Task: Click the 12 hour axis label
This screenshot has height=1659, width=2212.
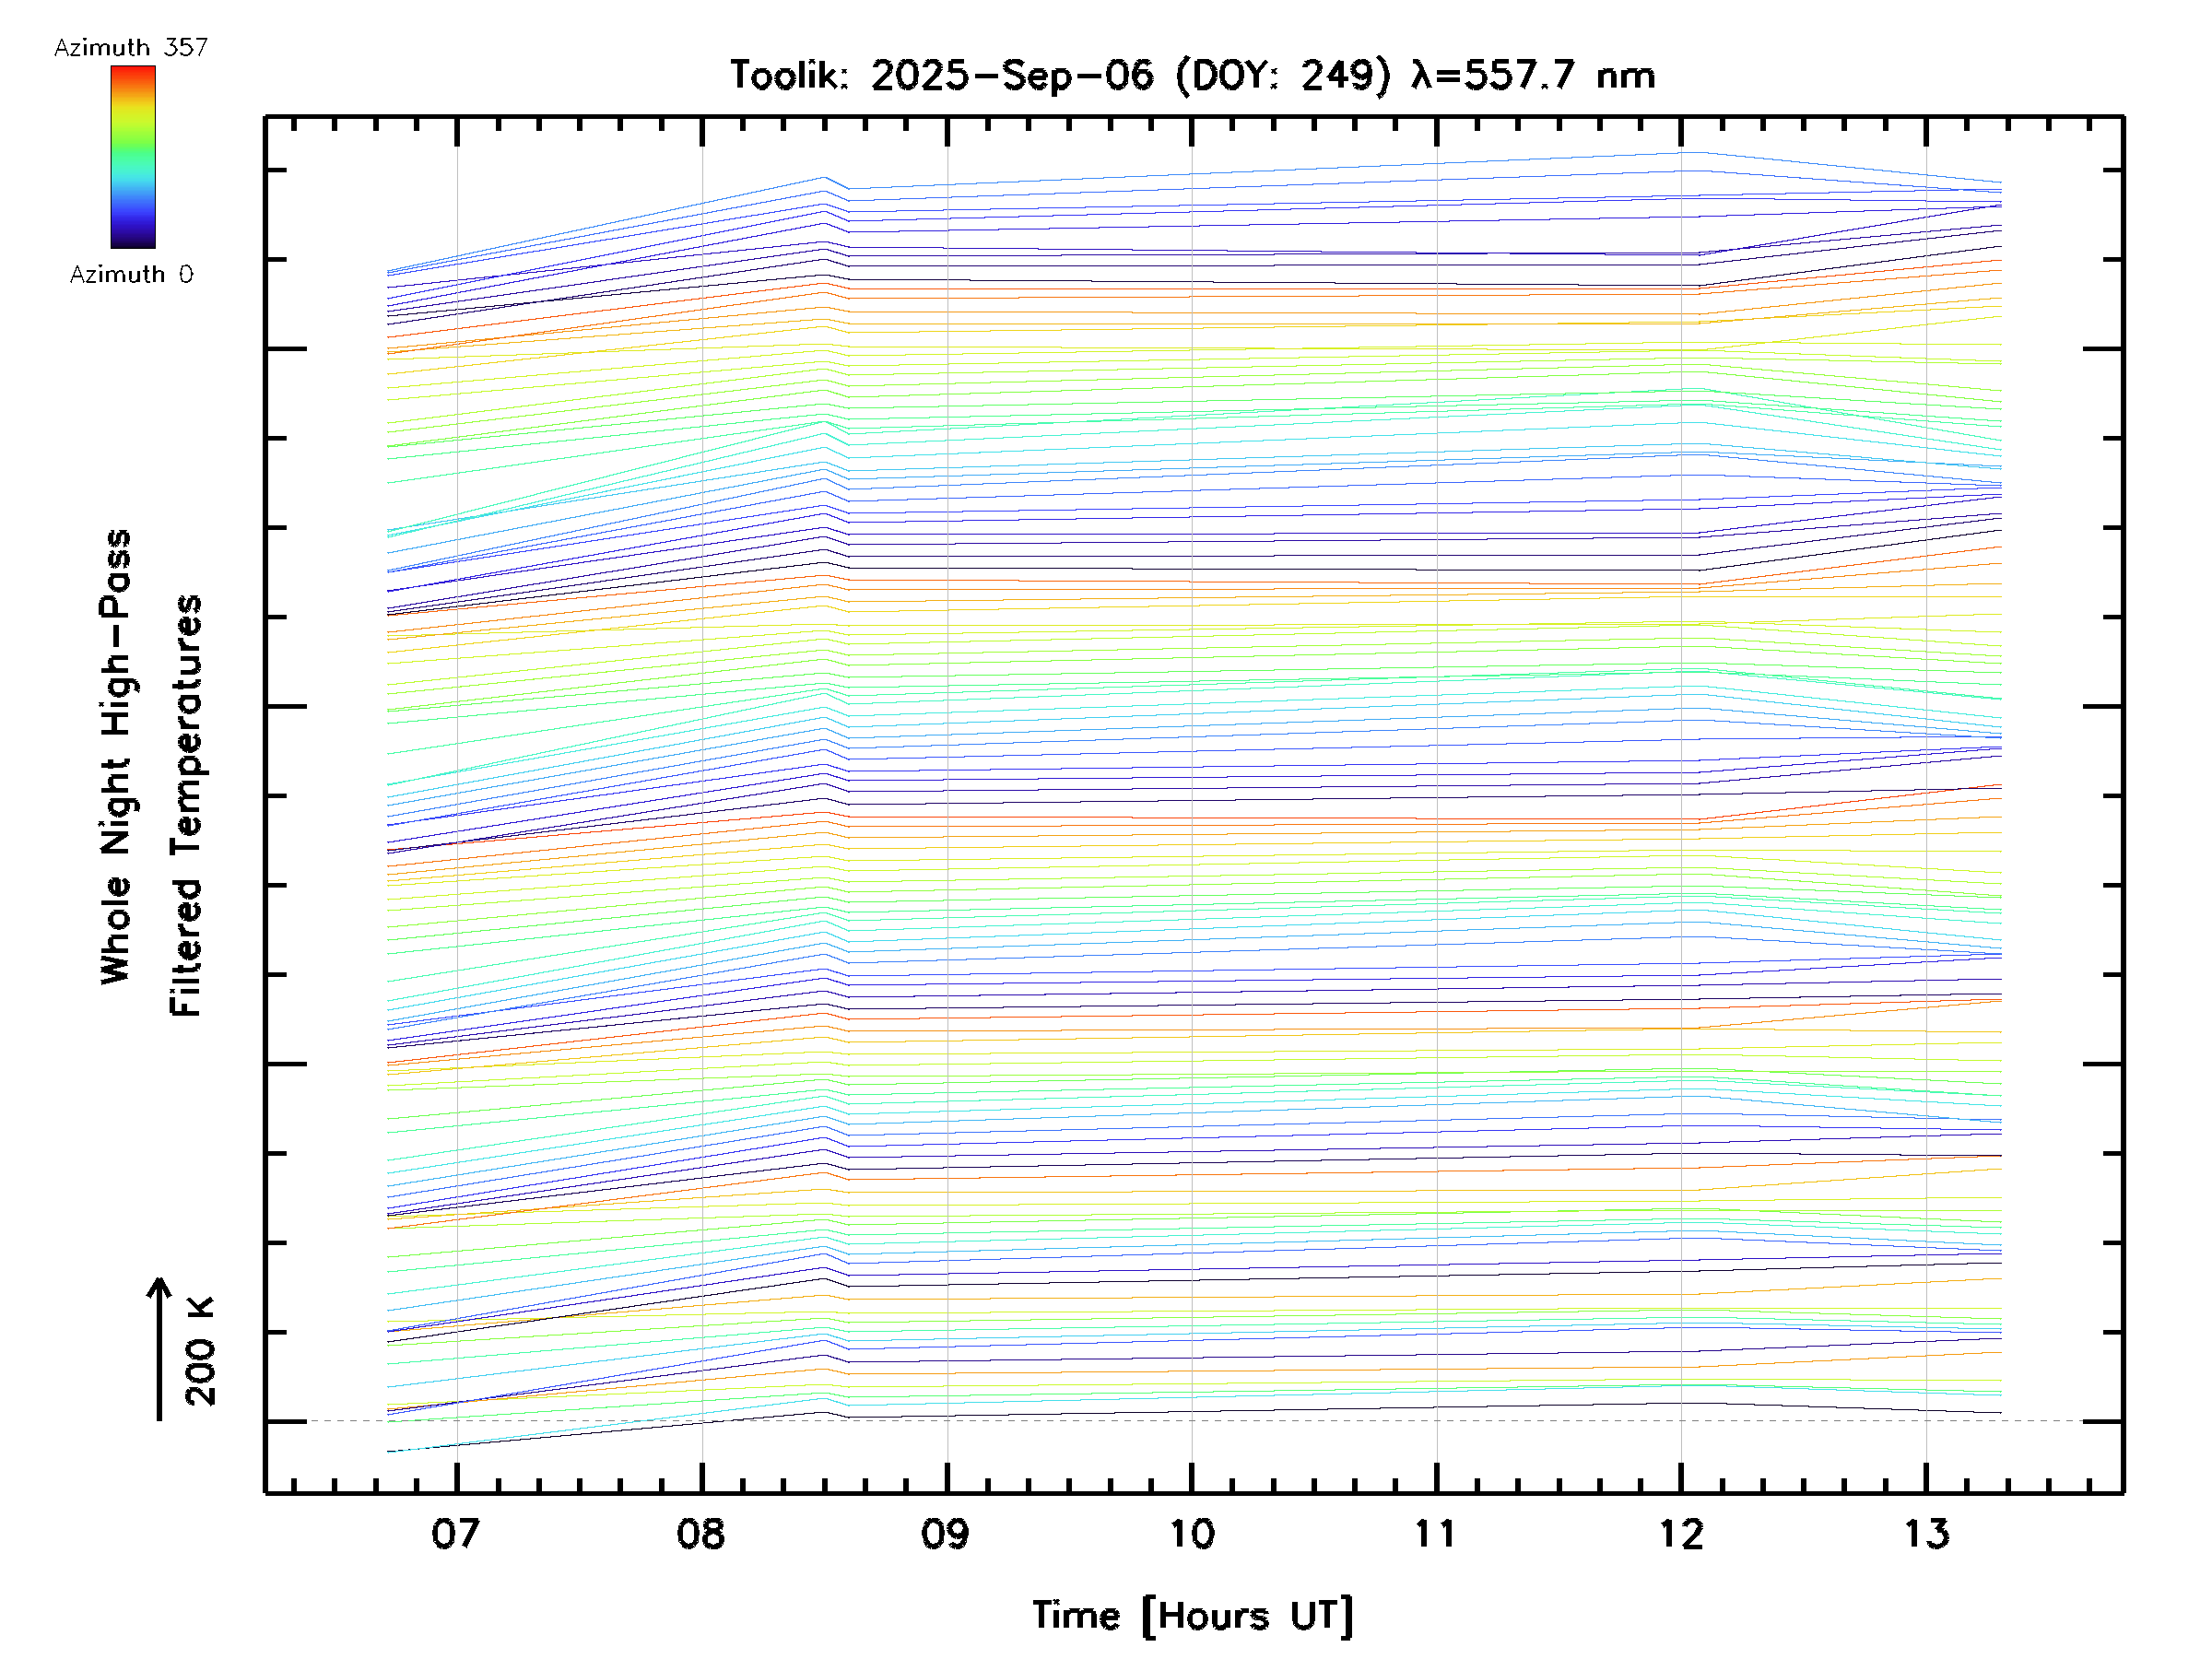Action: point(1681,1534)
